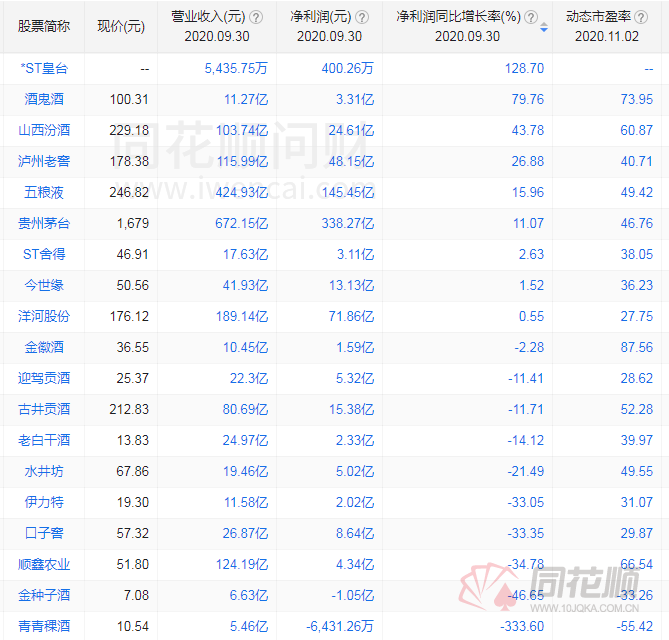Click help icon next to 营业收入(元) header
The width and height of the screenshot is (669, 640).
pyautogui.click(x=256, y=17)
